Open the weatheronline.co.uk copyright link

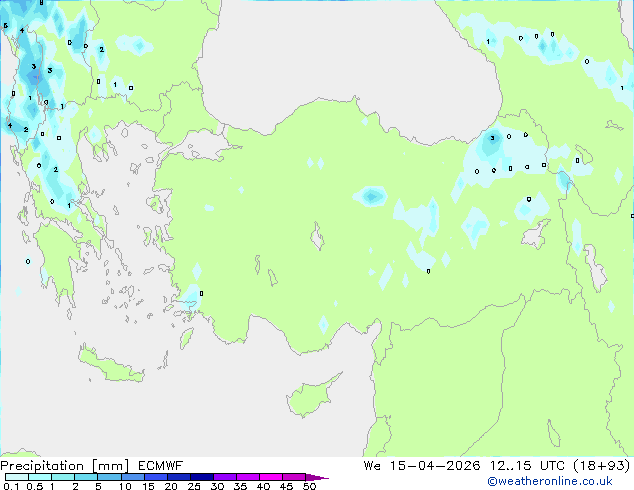pos(550,481)
